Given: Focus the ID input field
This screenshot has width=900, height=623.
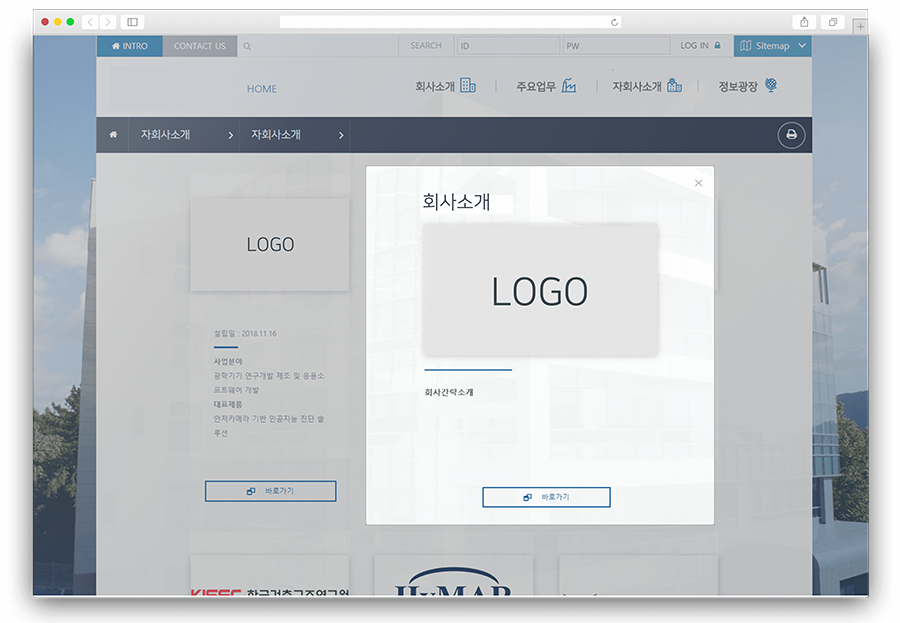Looking at the screenshot, I should pyautogui.click(x=507, y=45).
